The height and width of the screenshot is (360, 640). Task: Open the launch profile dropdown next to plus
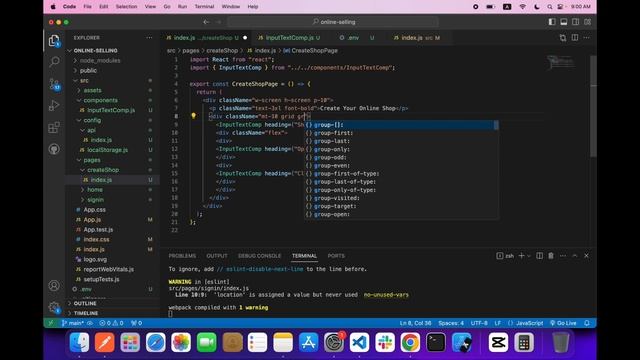coord(529,256)
